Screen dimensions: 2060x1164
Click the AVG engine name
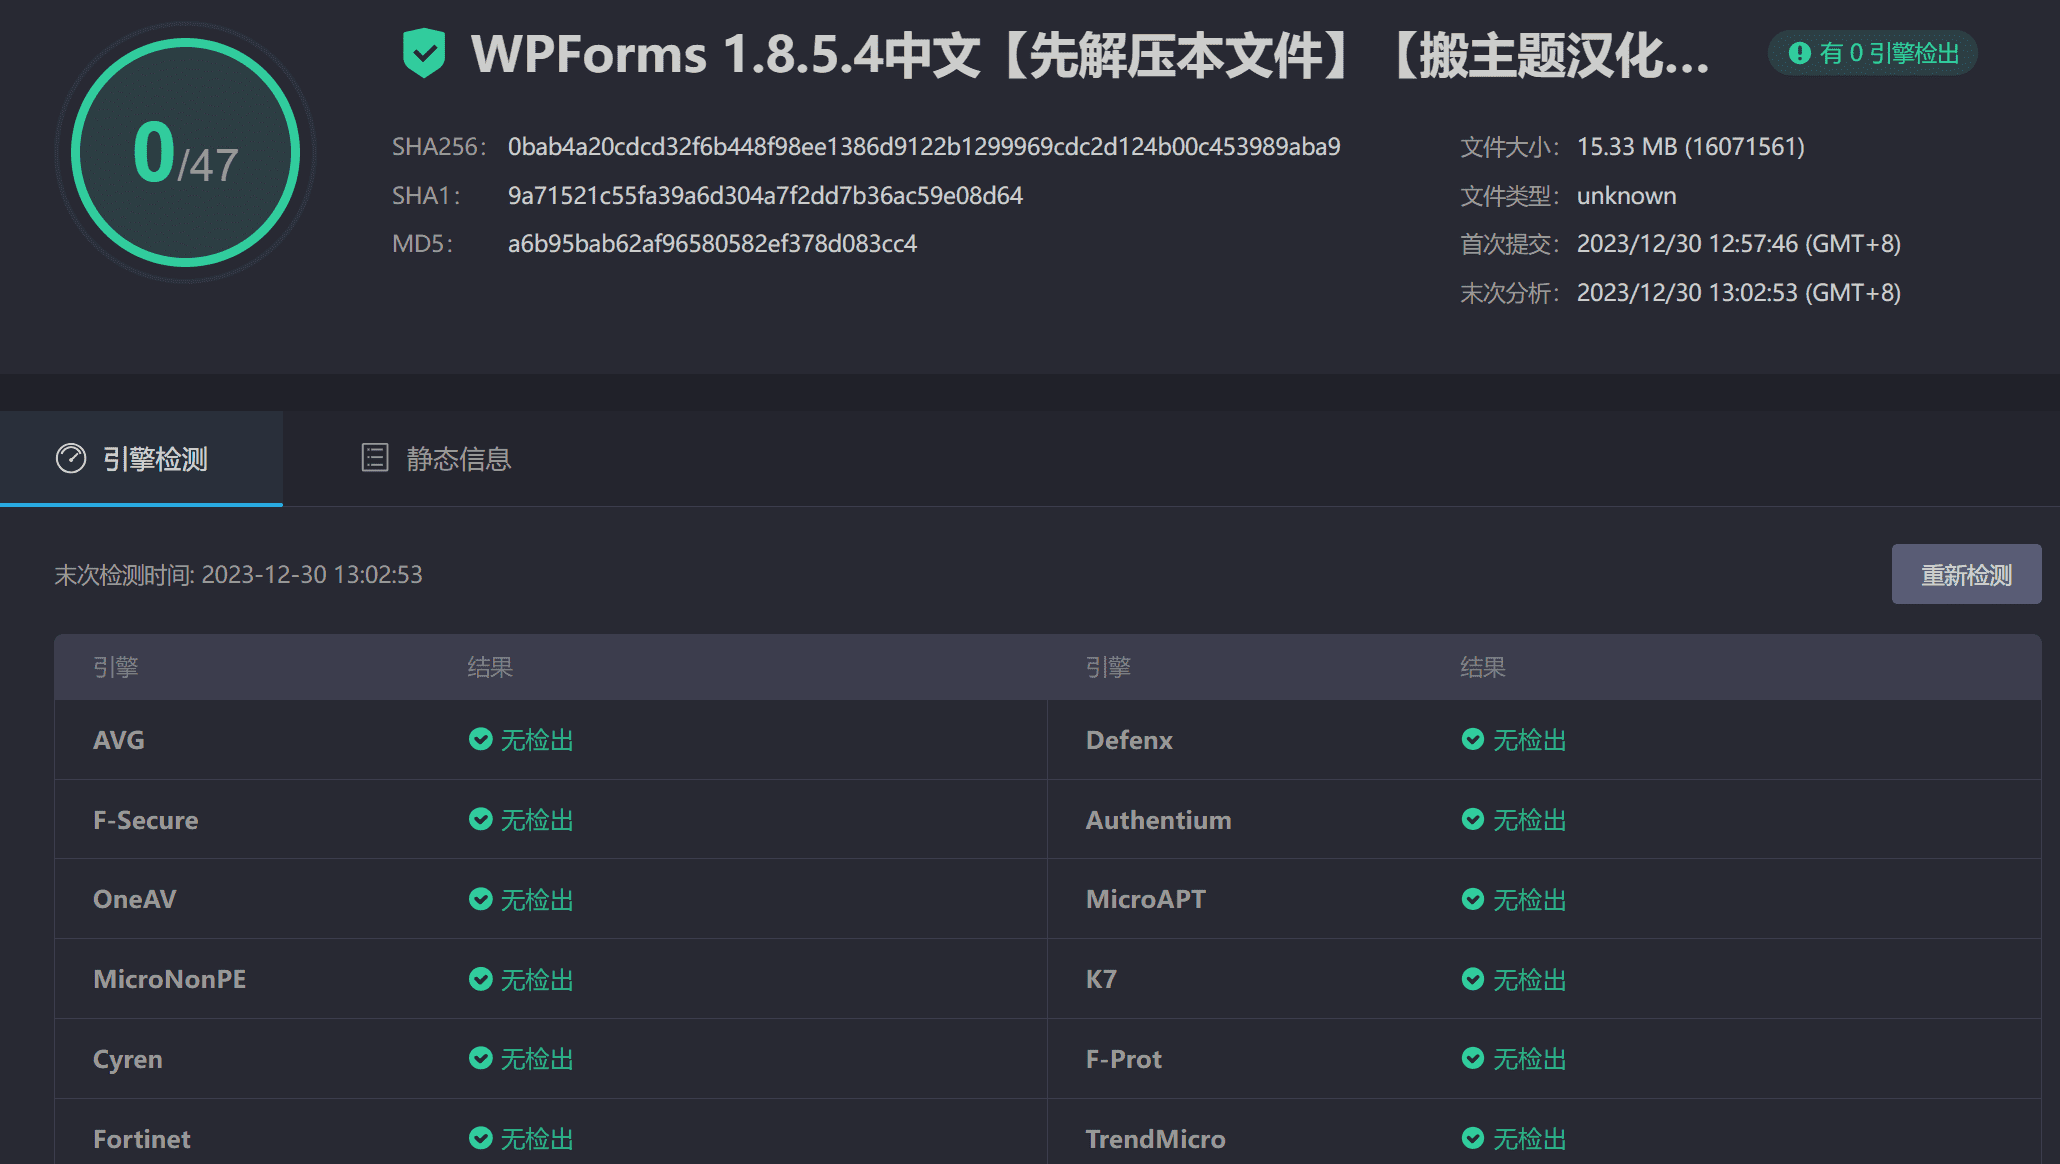119,740
